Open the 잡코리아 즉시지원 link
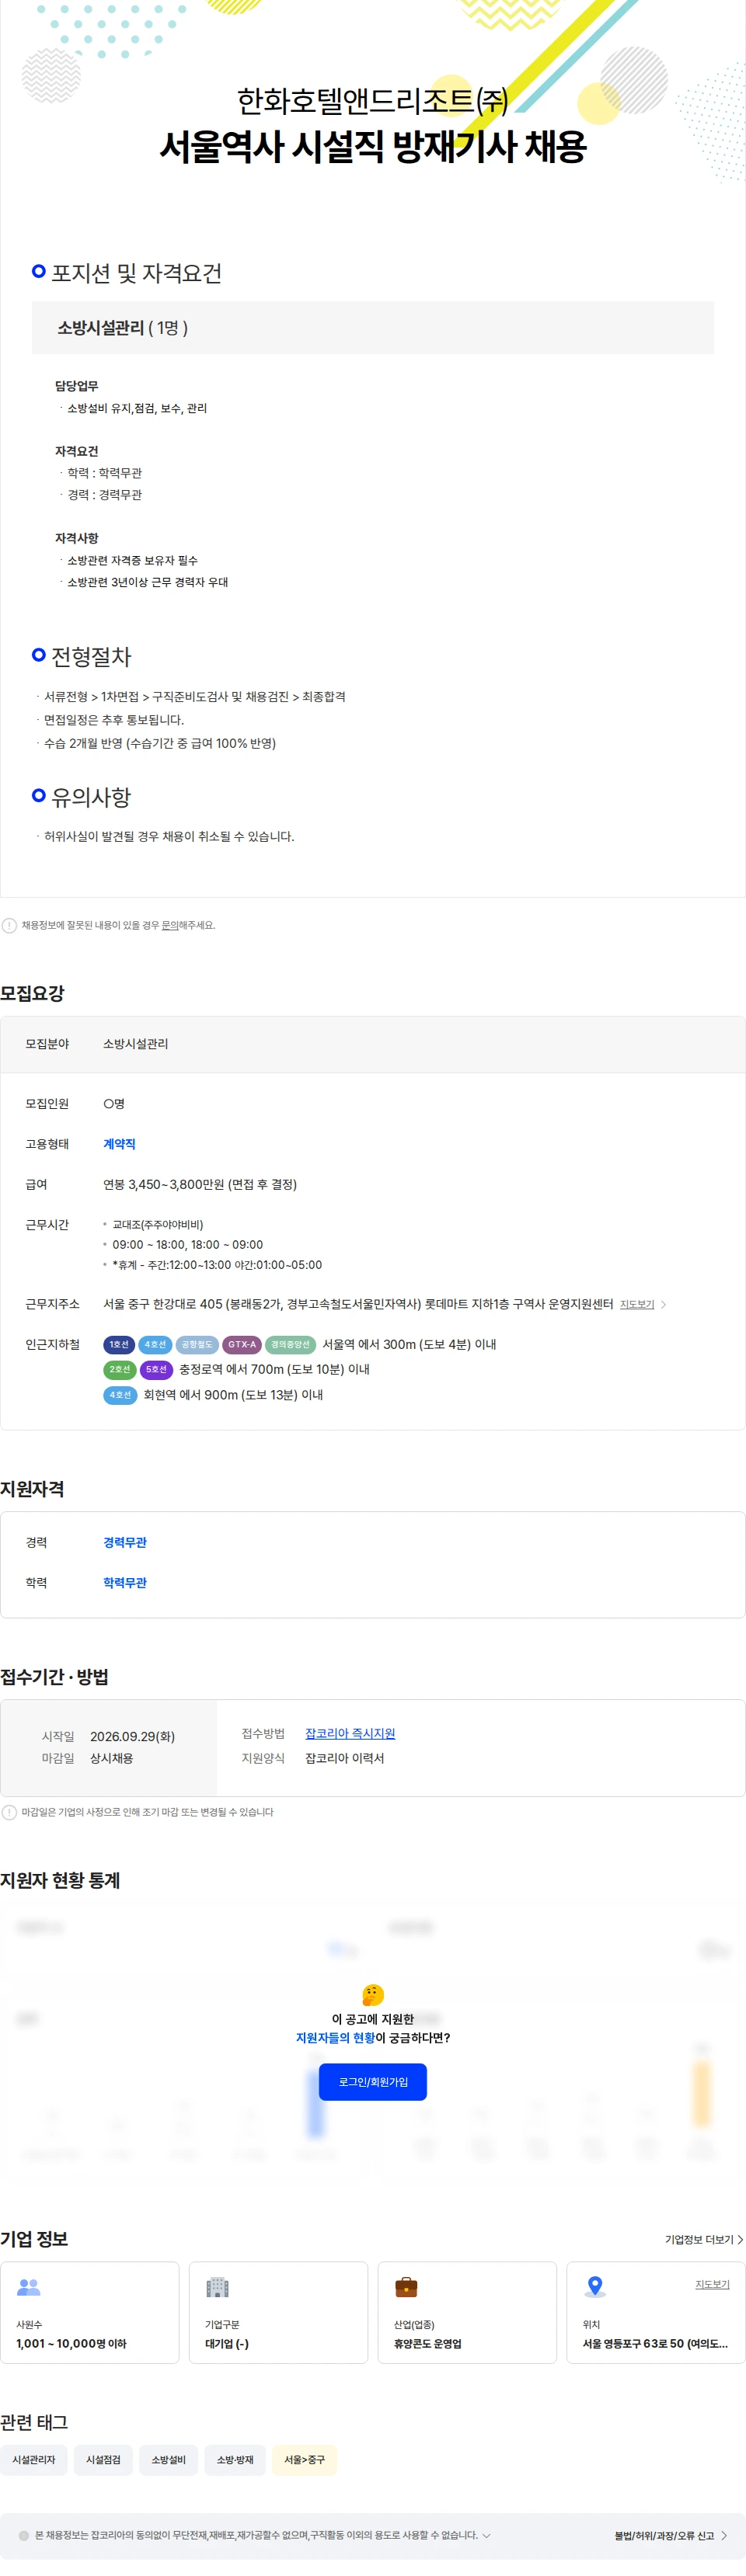Viewport: 746px width, 2576px height. click(350, 1733)
